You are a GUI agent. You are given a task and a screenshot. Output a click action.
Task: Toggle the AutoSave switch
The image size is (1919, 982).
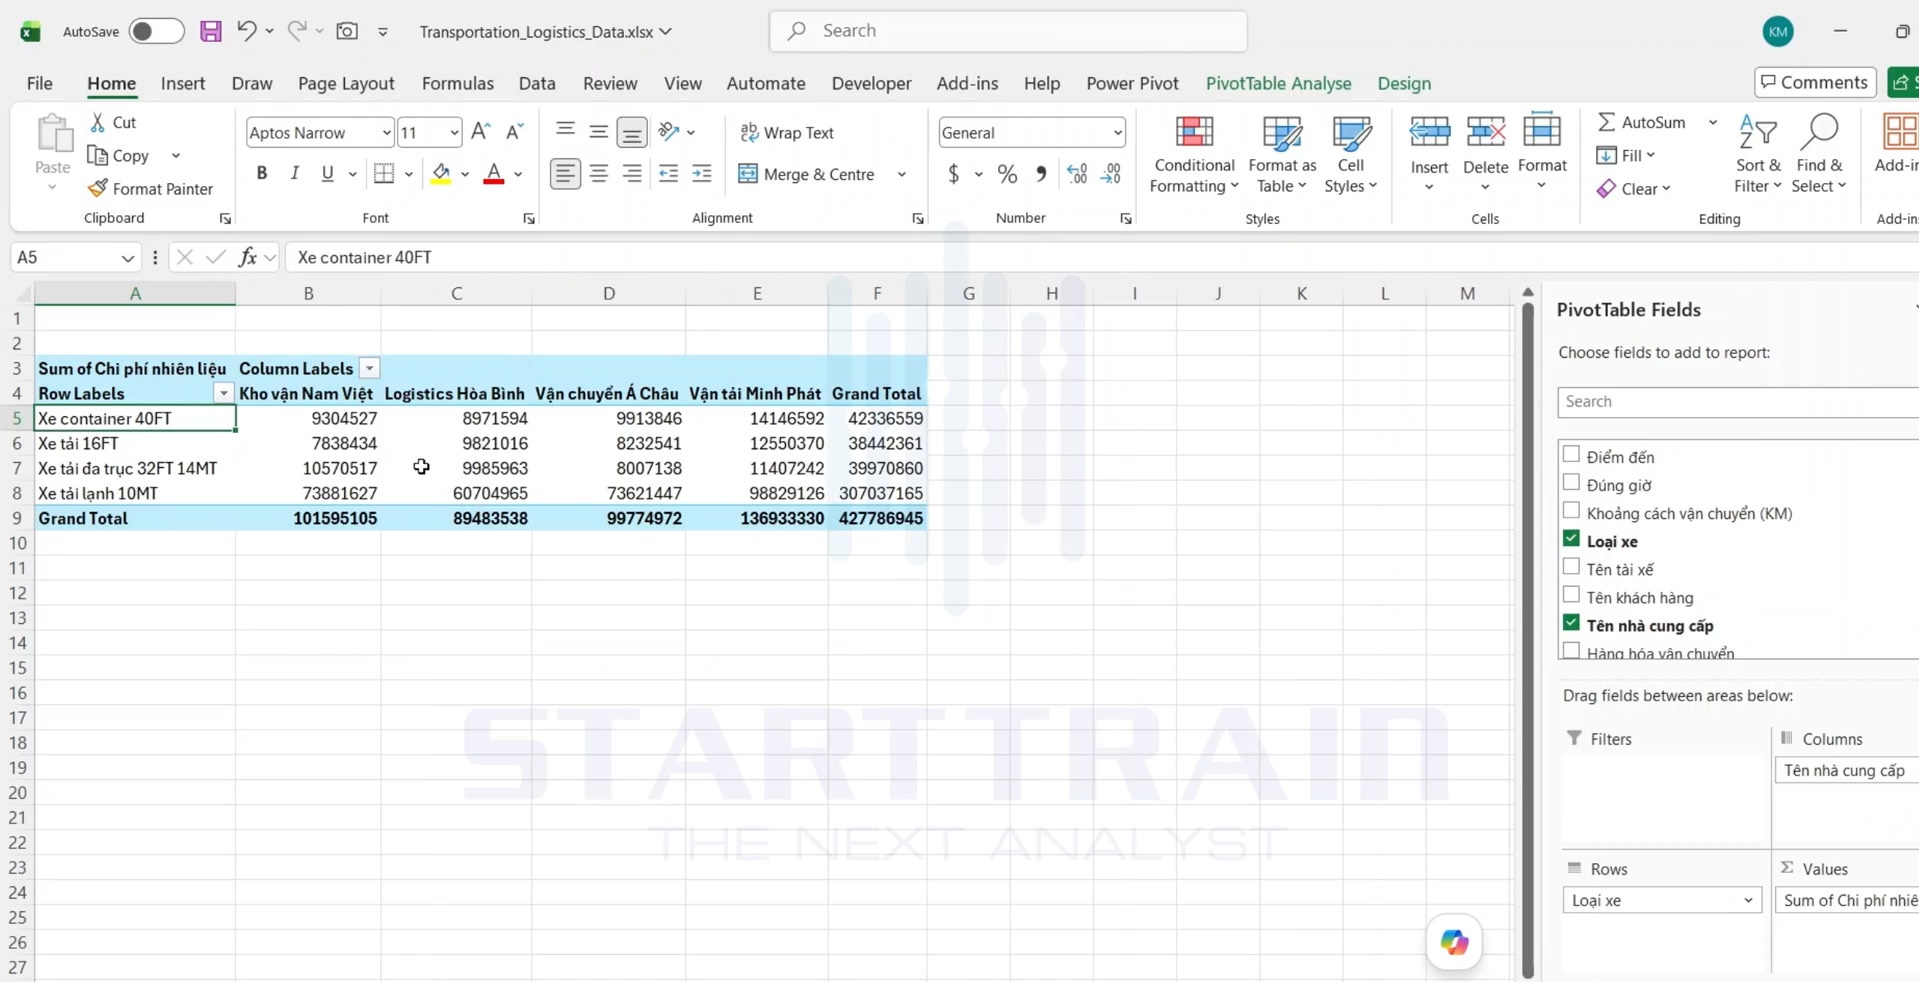click(x=156, y=31)
